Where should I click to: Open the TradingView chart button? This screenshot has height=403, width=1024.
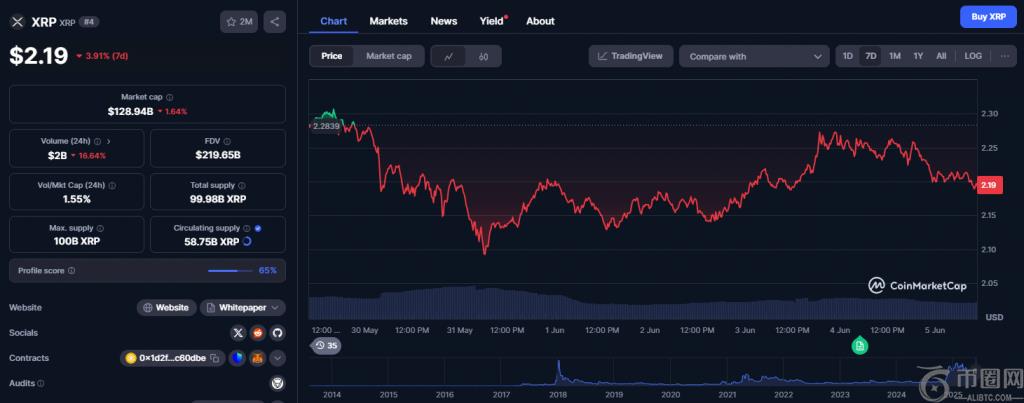(630, 56)
